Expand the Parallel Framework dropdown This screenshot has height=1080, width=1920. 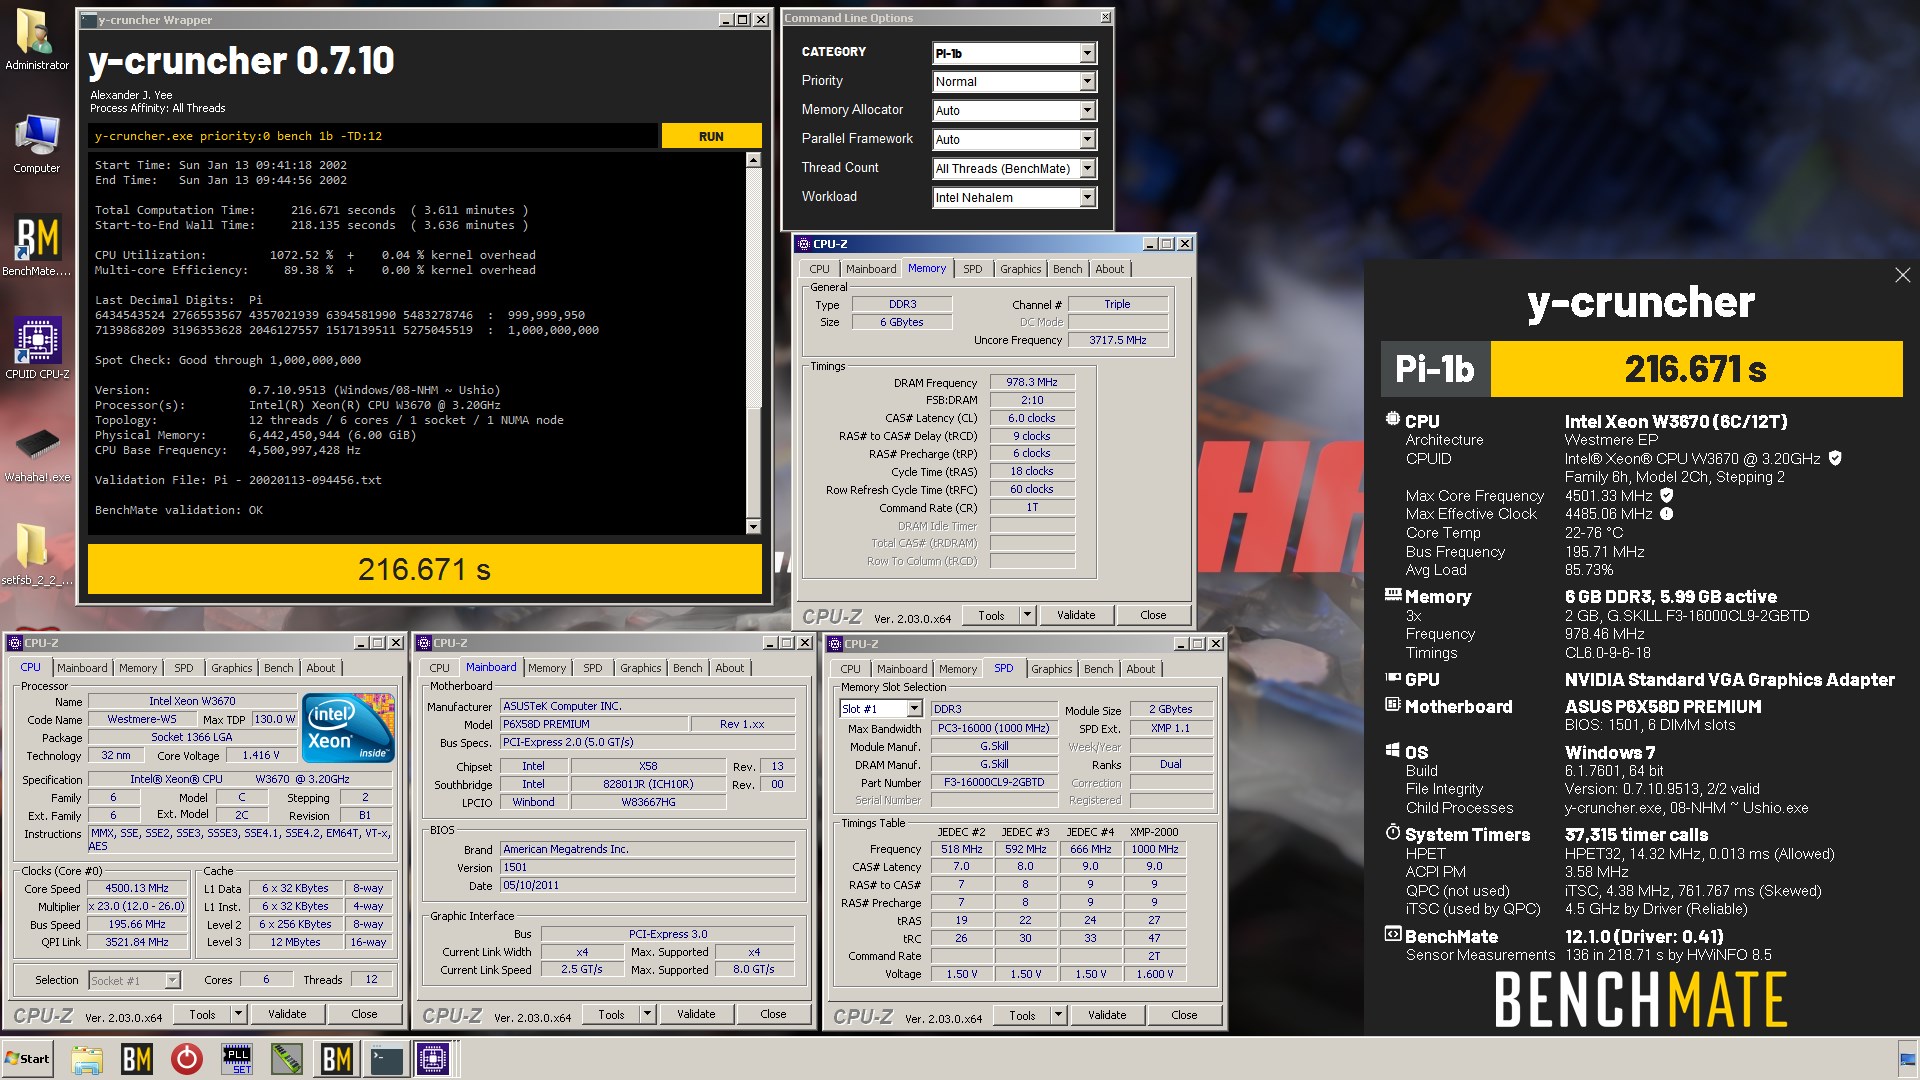pyautogui.click(x=1087, y=140)
